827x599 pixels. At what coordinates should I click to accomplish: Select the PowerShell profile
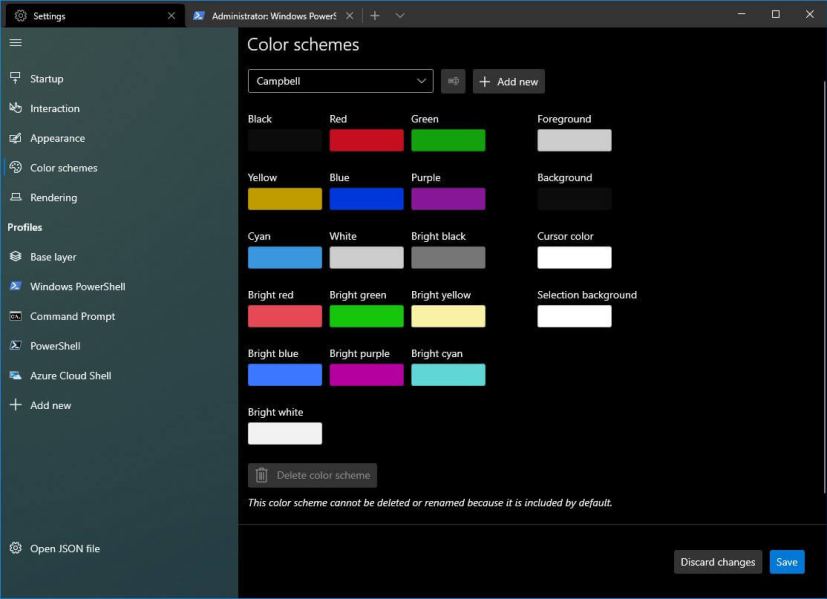coord(119,346)
